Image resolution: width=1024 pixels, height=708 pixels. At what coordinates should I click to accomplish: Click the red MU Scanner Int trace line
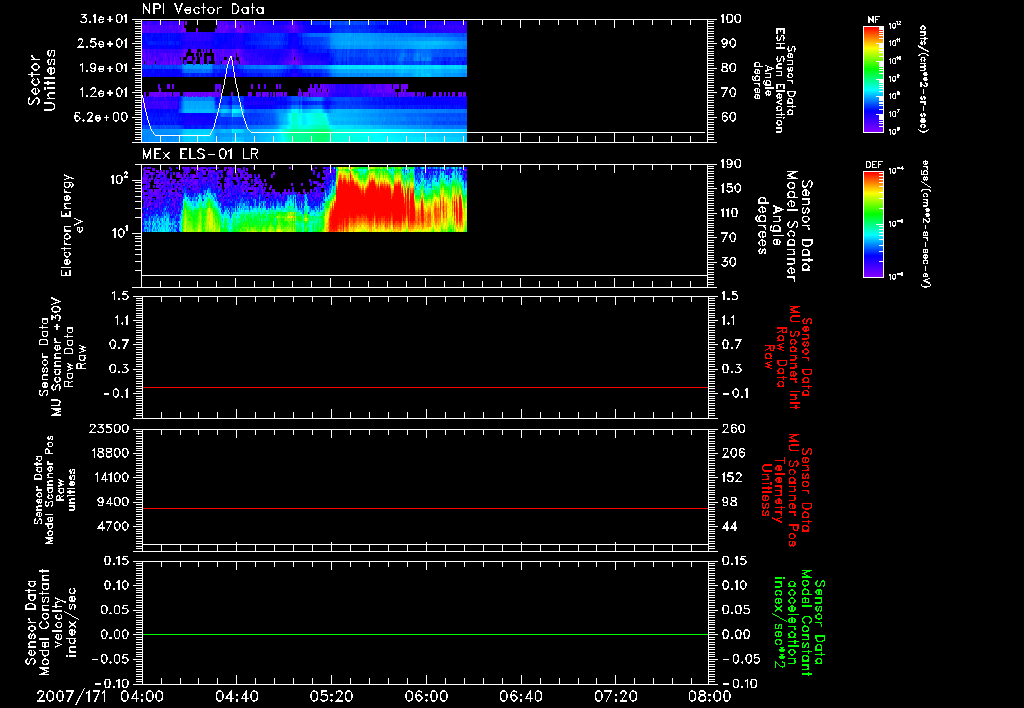pyautogui.click(x=424, y=387)
